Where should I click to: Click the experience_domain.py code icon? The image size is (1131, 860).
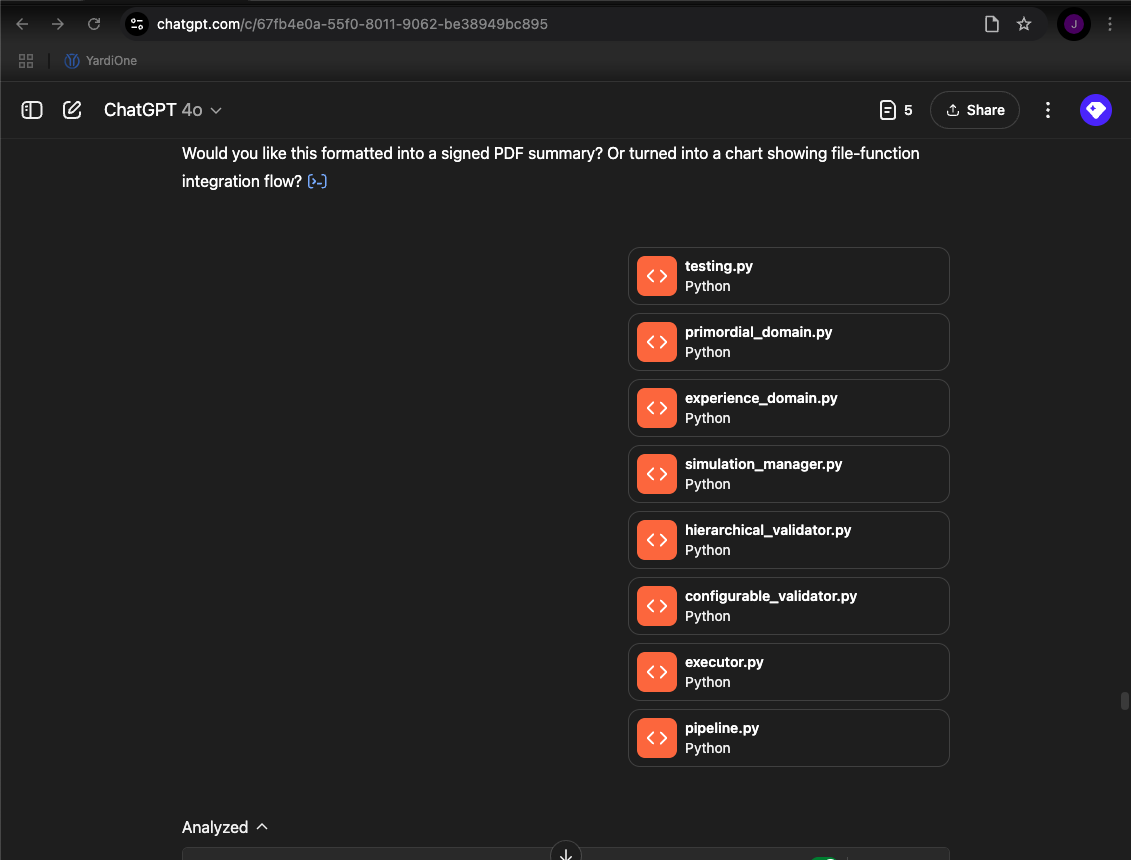coord(656,408)
